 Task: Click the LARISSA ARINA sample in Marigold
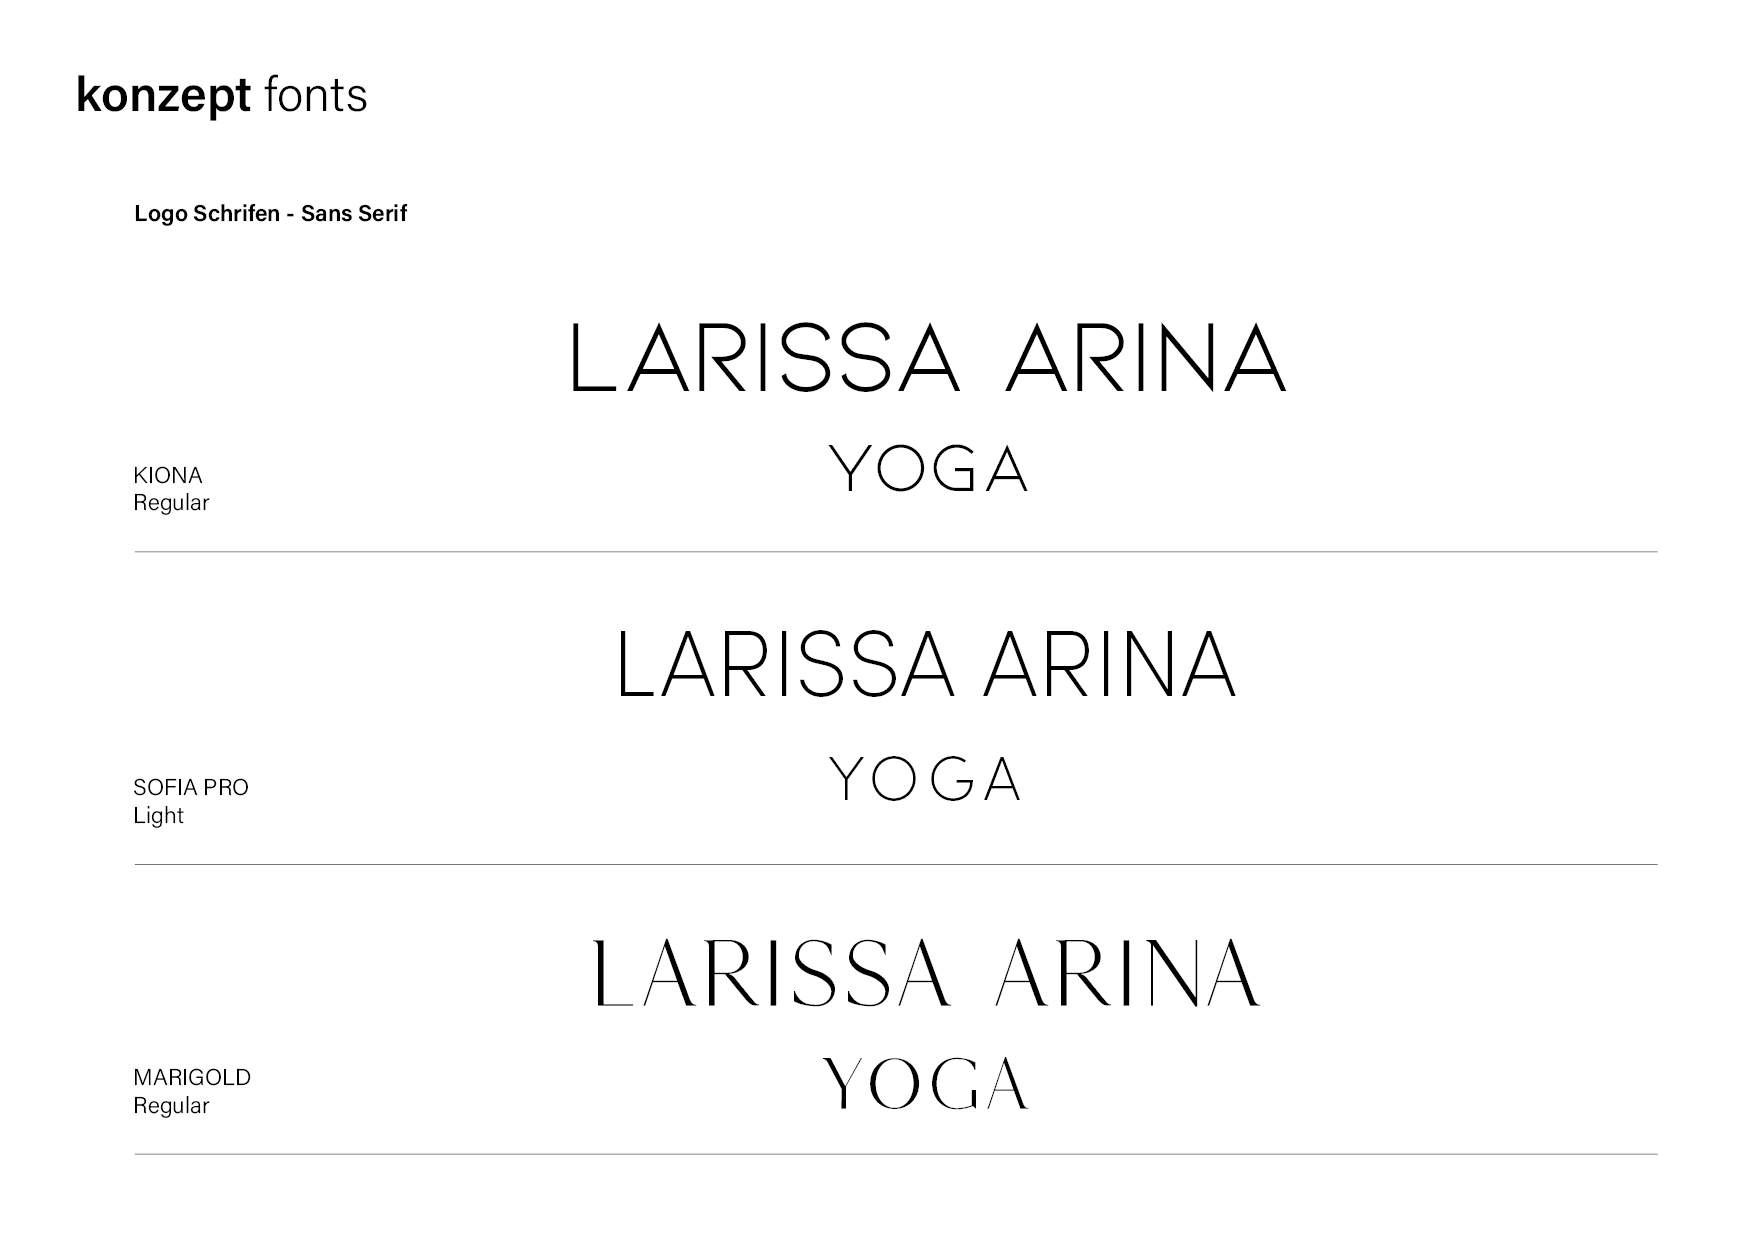tap(927, 972)
